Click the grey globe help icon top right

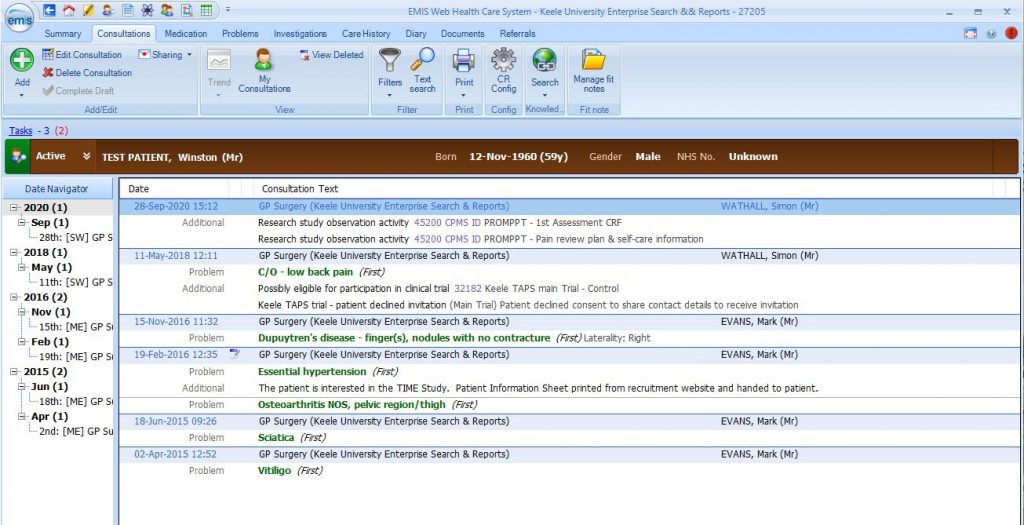[991, 34]
